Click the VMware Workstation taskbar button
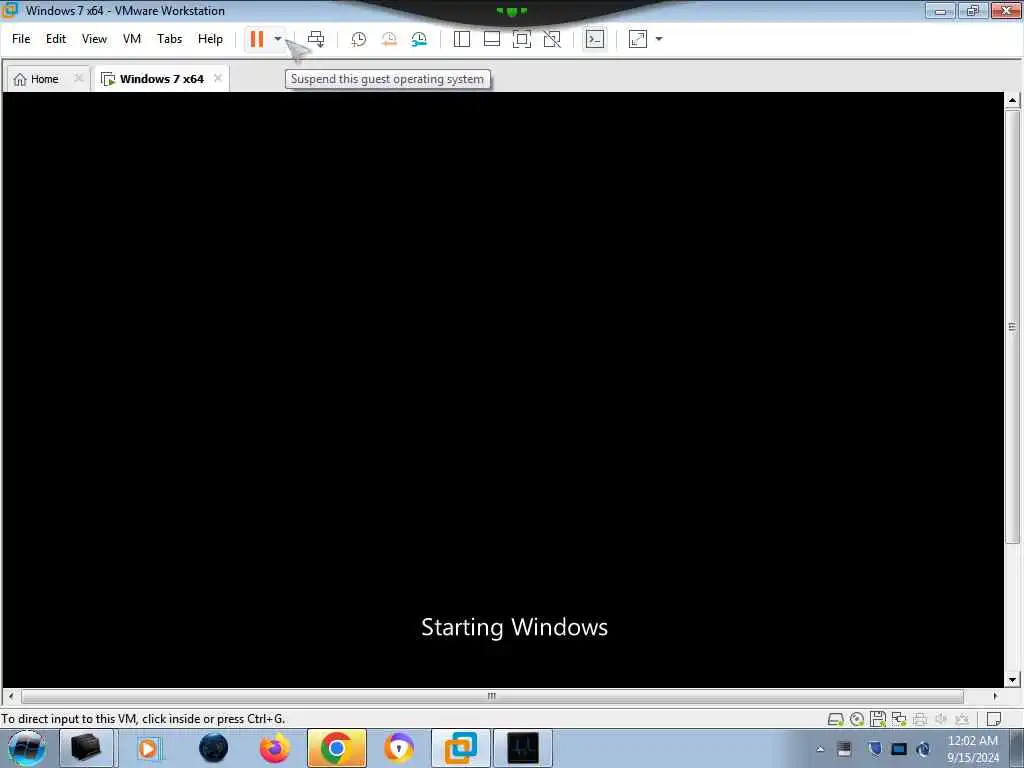 point(461,748)
